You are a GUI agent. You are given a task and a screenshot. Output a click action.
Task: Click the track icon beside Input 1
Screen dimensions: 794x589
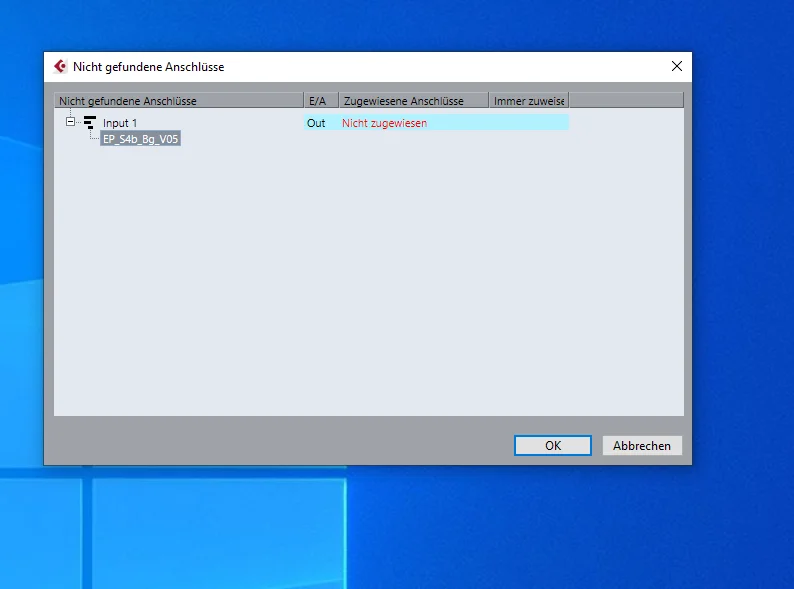90,122
